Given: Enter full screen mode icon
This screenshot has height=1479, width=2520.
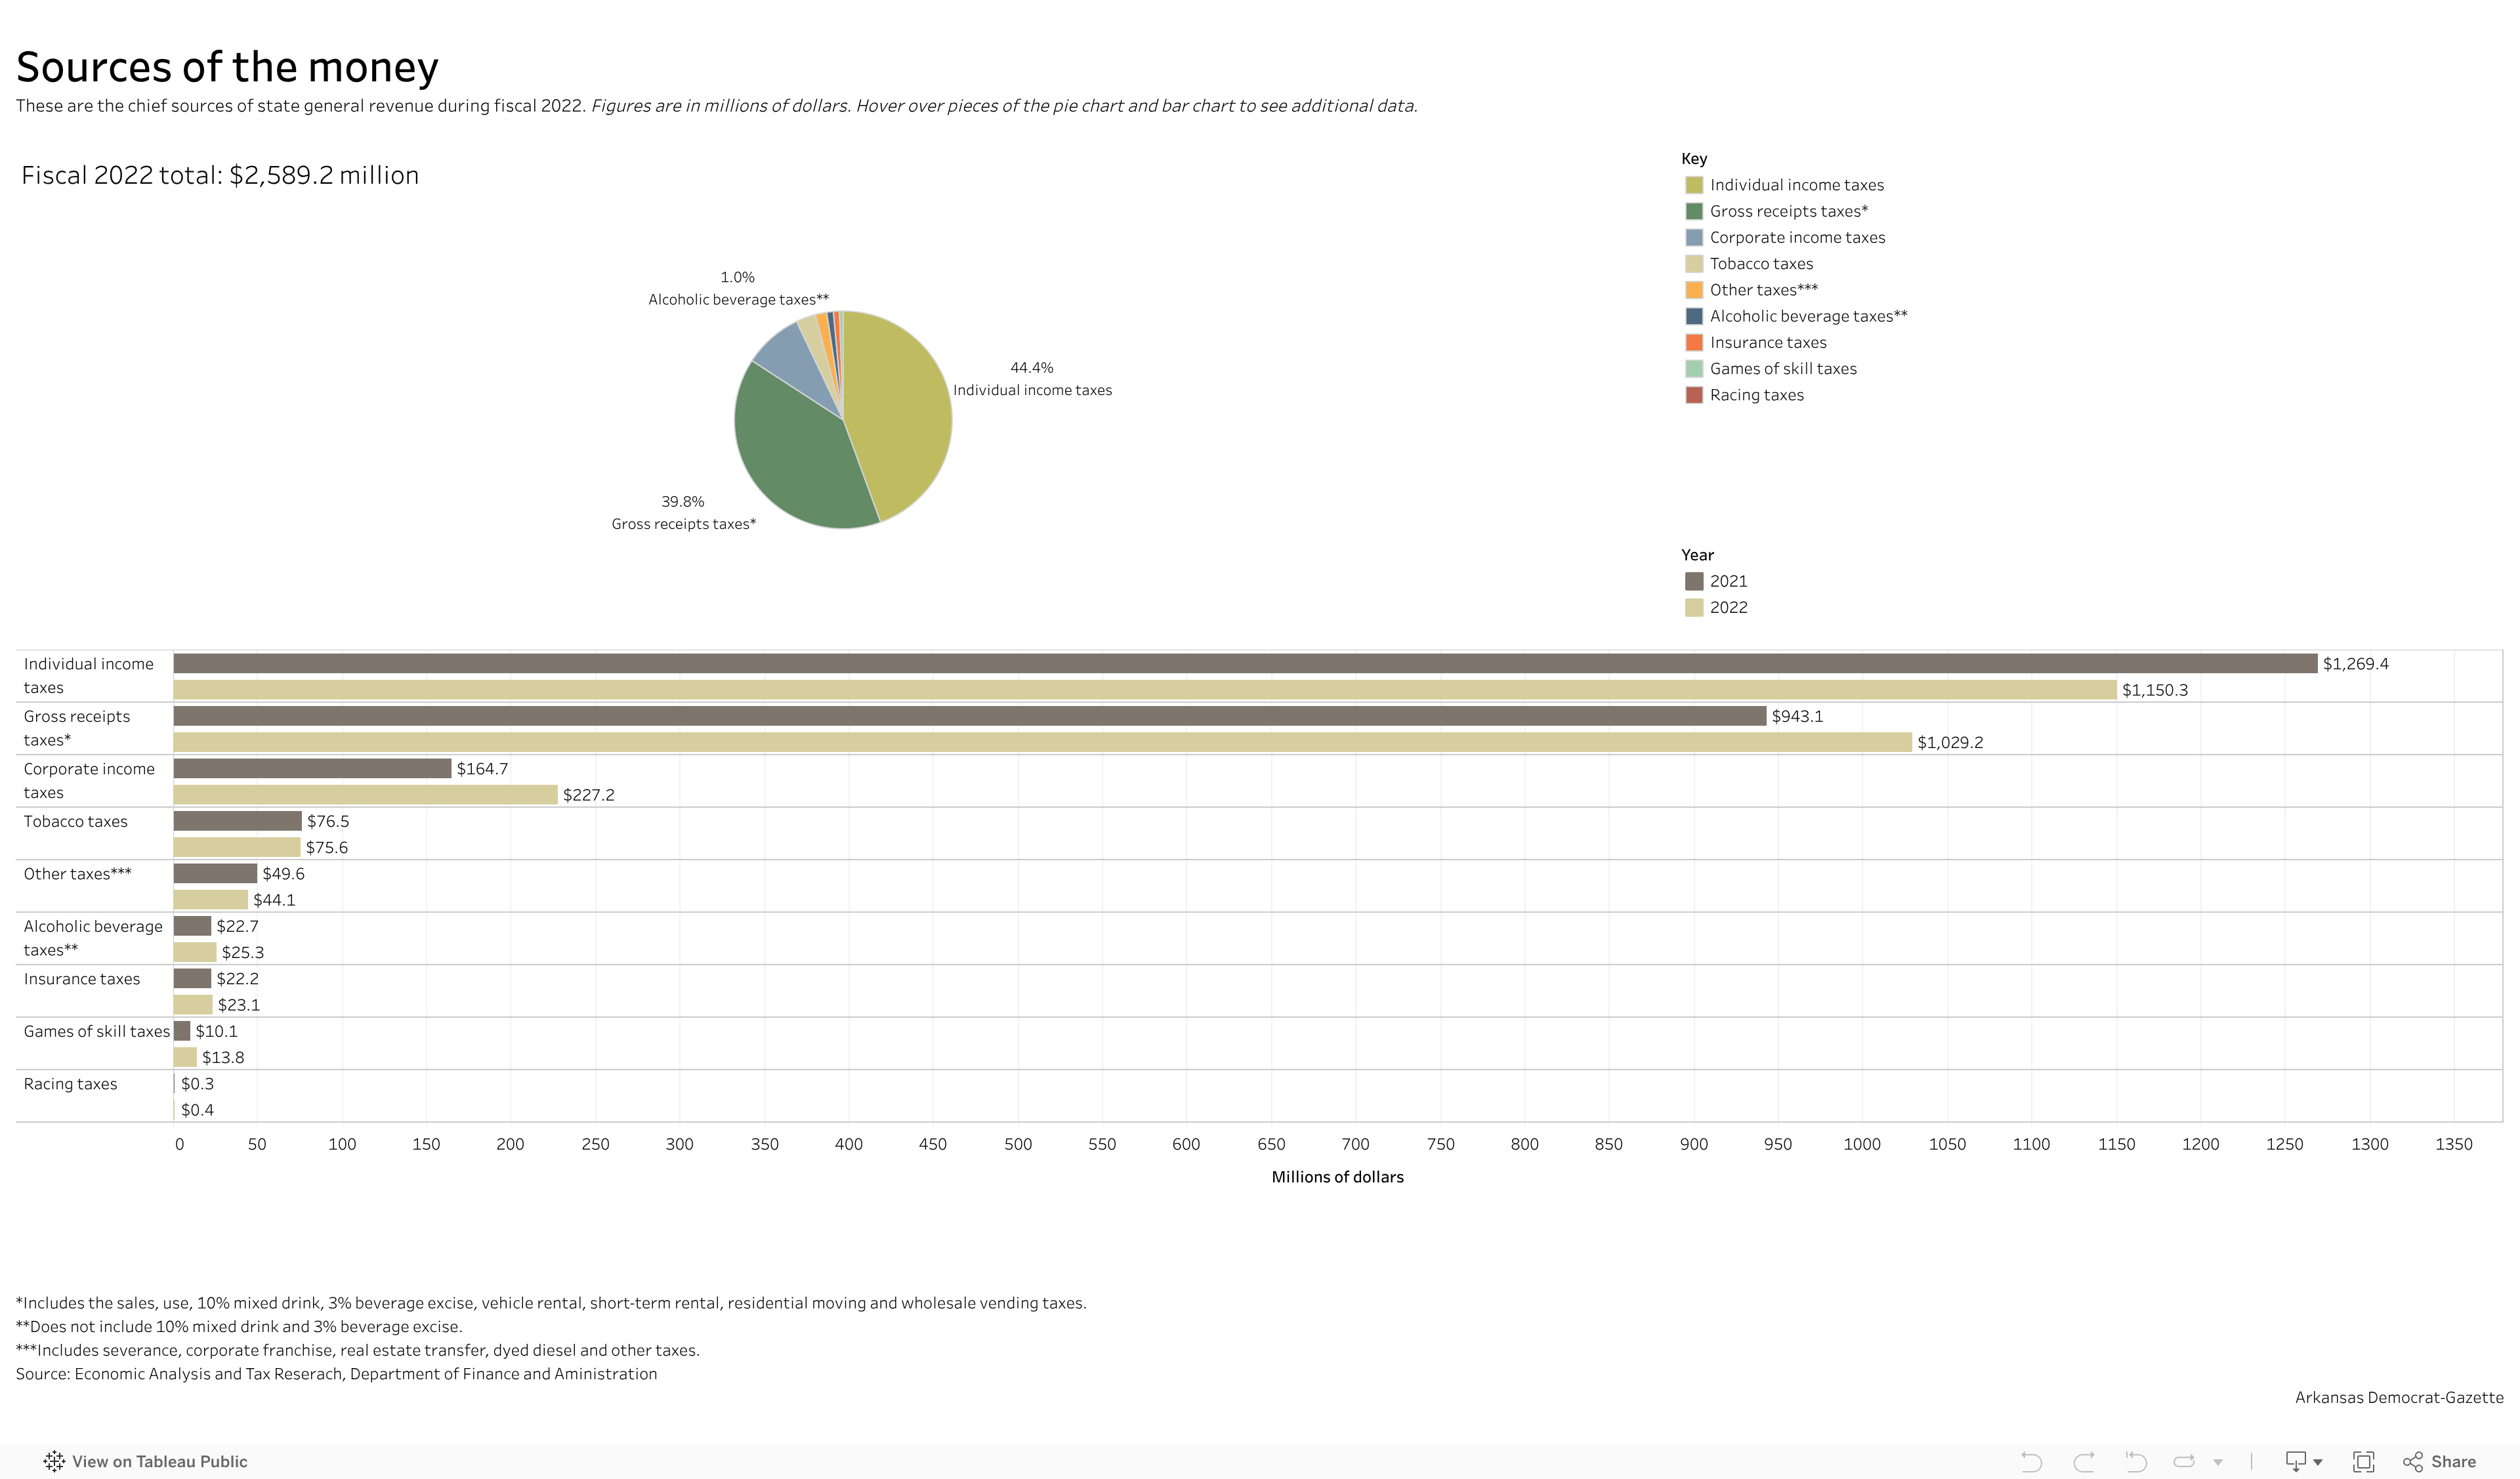Looking at the screenshot, I should [2363, 1461].
